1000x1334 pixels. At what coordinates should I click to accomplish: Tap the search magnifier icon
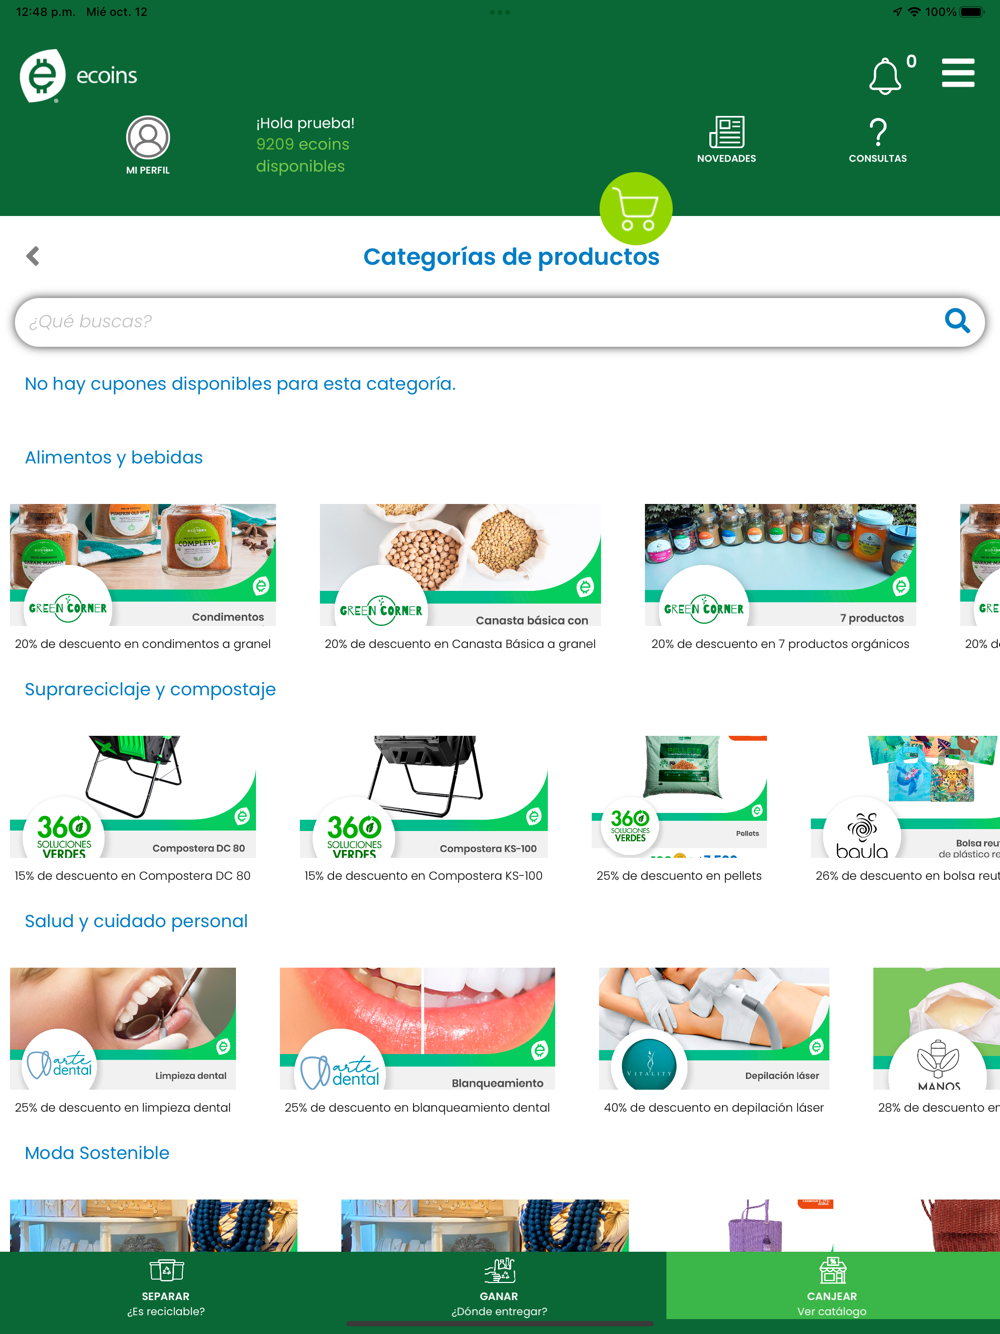click(957, 321)
